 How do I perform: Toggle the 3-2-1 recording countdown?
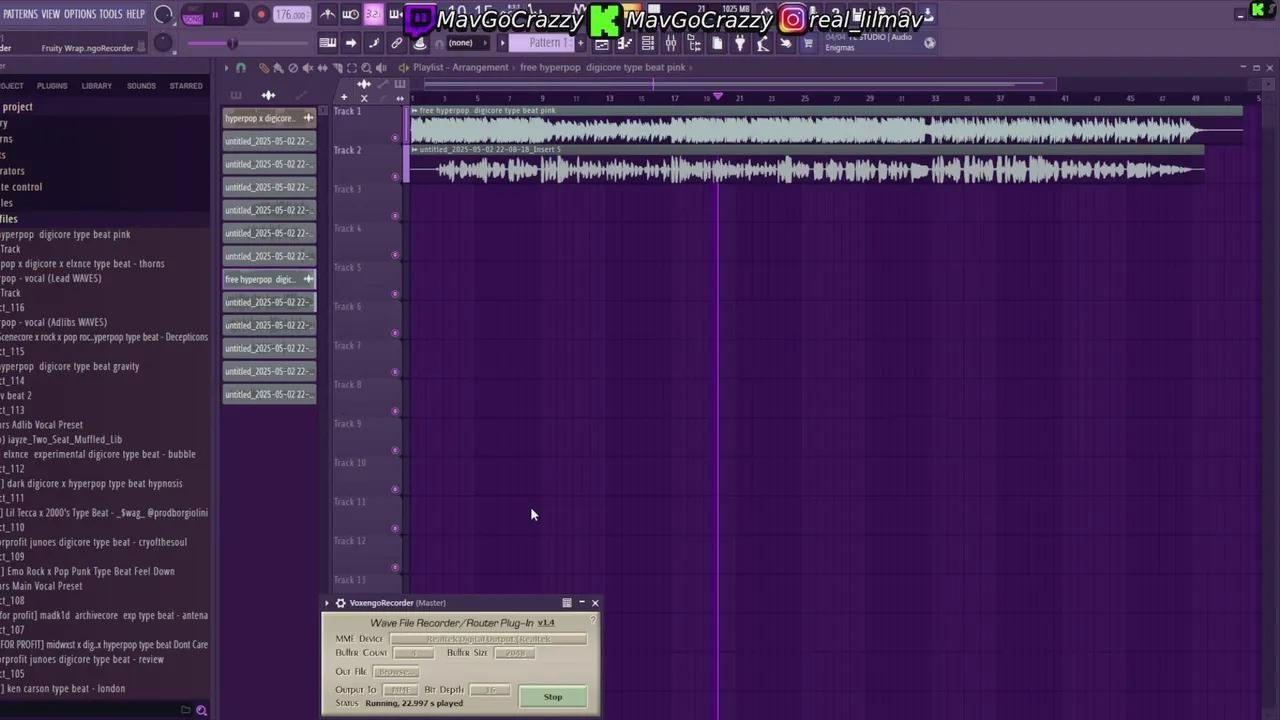coord(373,15)
